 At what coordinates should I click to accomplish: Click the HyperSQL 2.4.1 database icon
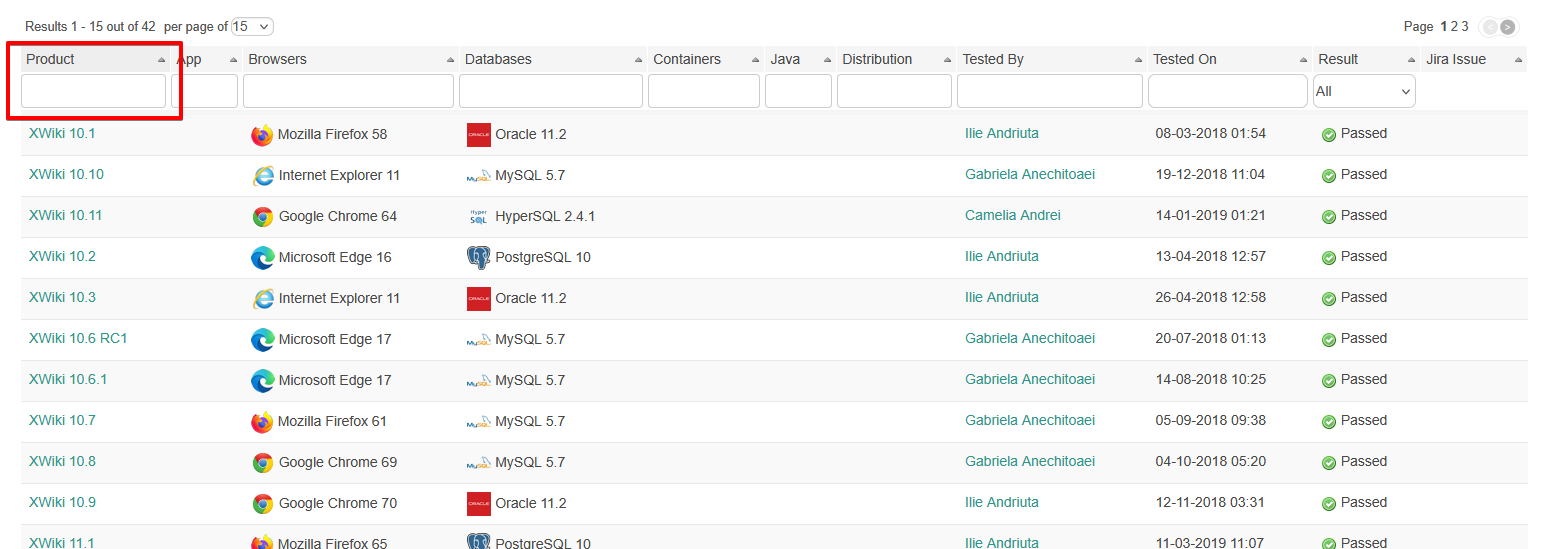479,217
